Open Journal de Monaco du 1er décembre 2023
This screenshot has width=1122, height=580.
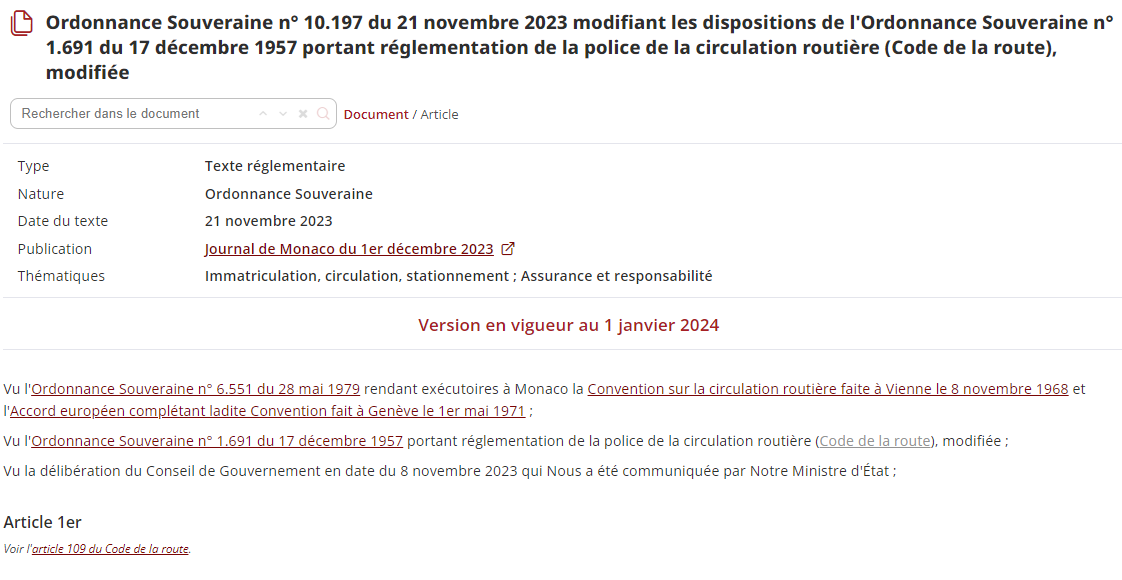click(x=349, y=249)
